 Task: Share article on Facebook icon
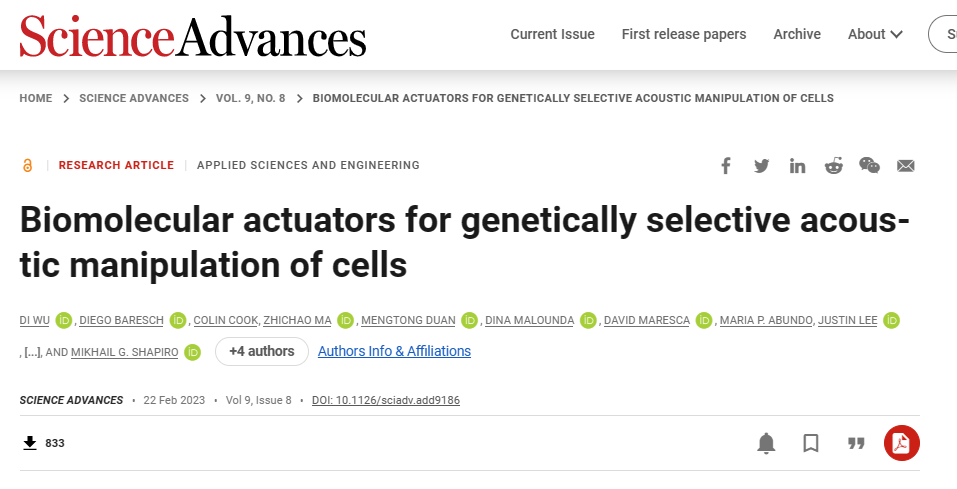click(x=726, y=165)
